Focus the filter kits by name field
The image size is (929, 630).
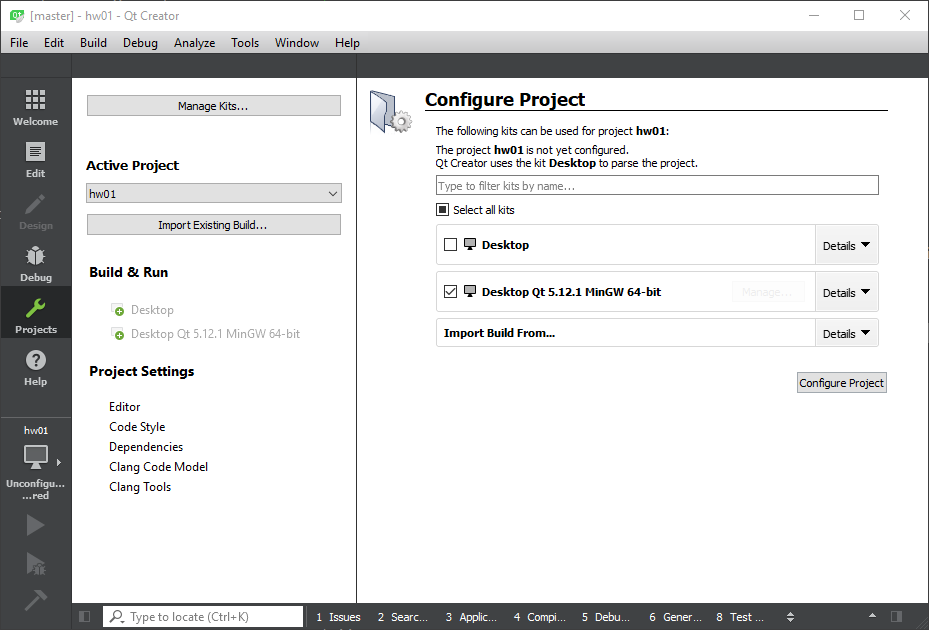pos(657,185)
